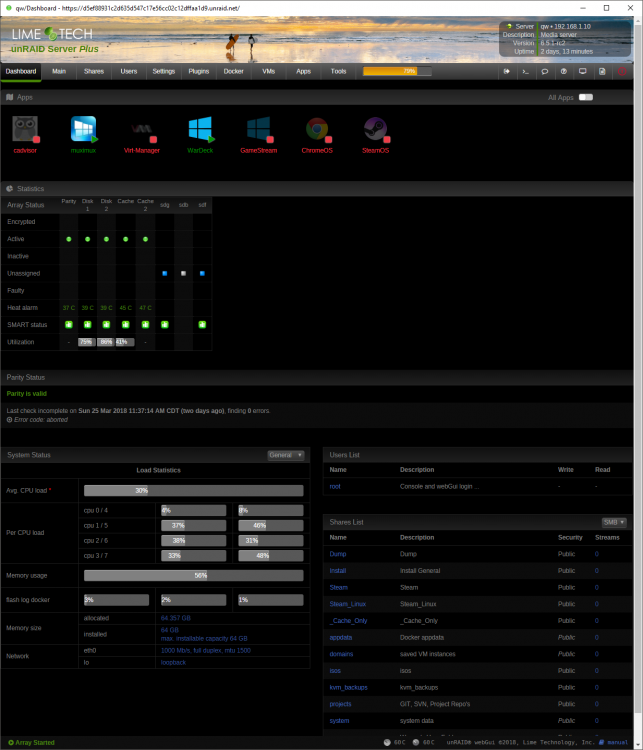
Task: Open the WarDeck Windows VM icon
Action: [x=200, y=129]
